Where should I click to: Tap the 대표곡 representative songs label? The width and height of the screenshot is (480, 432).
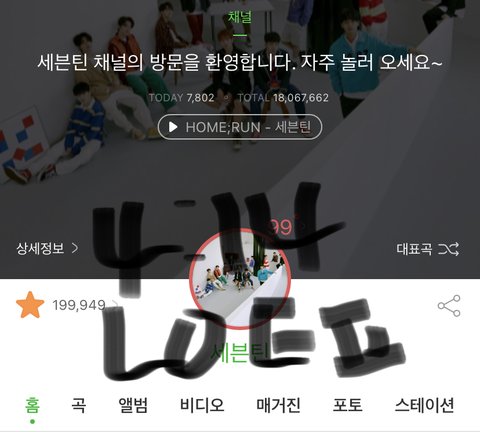point(414,249)
